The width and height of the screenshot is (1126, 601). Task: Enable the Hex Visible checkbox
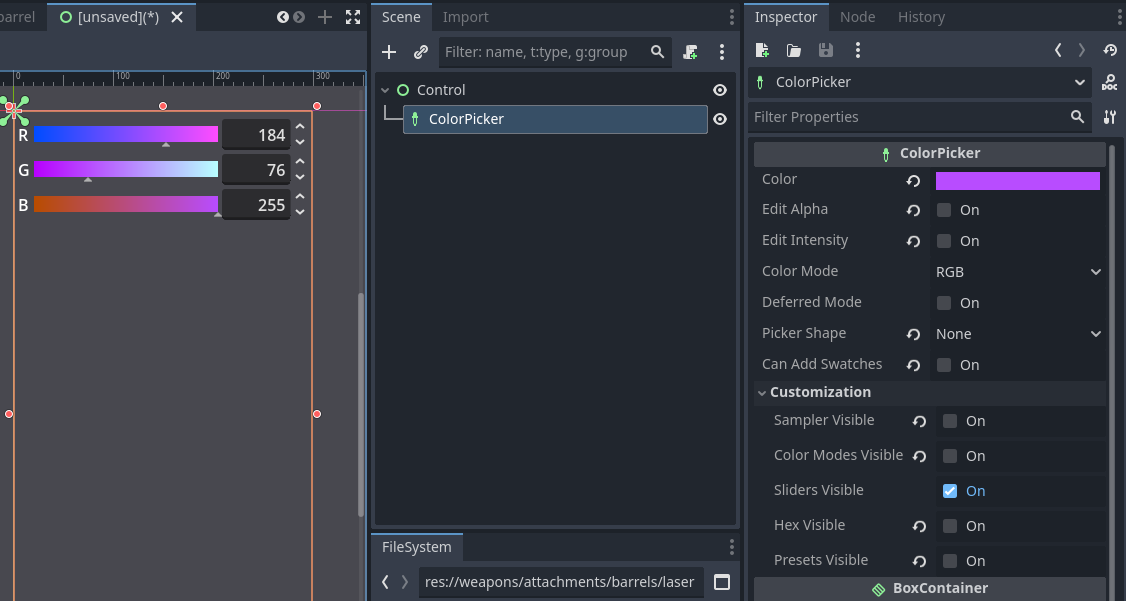[x=950, y=526]
